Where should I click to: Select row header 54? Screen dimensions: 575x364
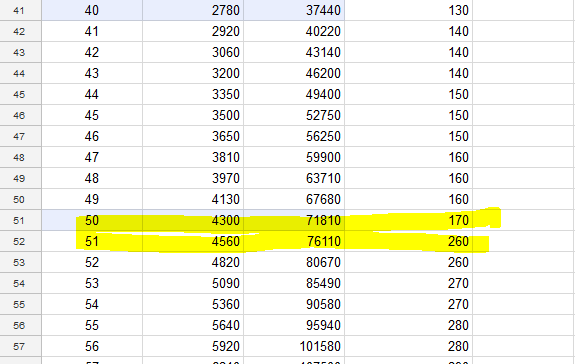click(x=21, y=283)
